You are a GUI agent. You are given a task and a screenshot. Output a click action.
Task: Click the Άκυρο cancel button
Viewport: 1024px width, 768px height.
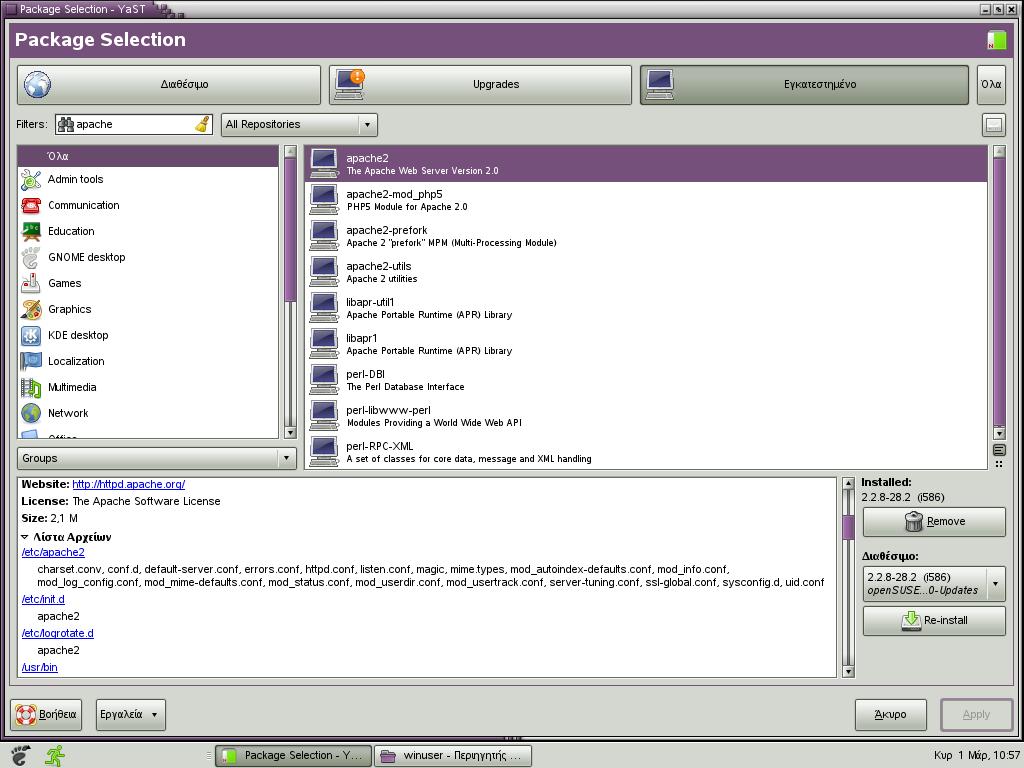[890, 714]
